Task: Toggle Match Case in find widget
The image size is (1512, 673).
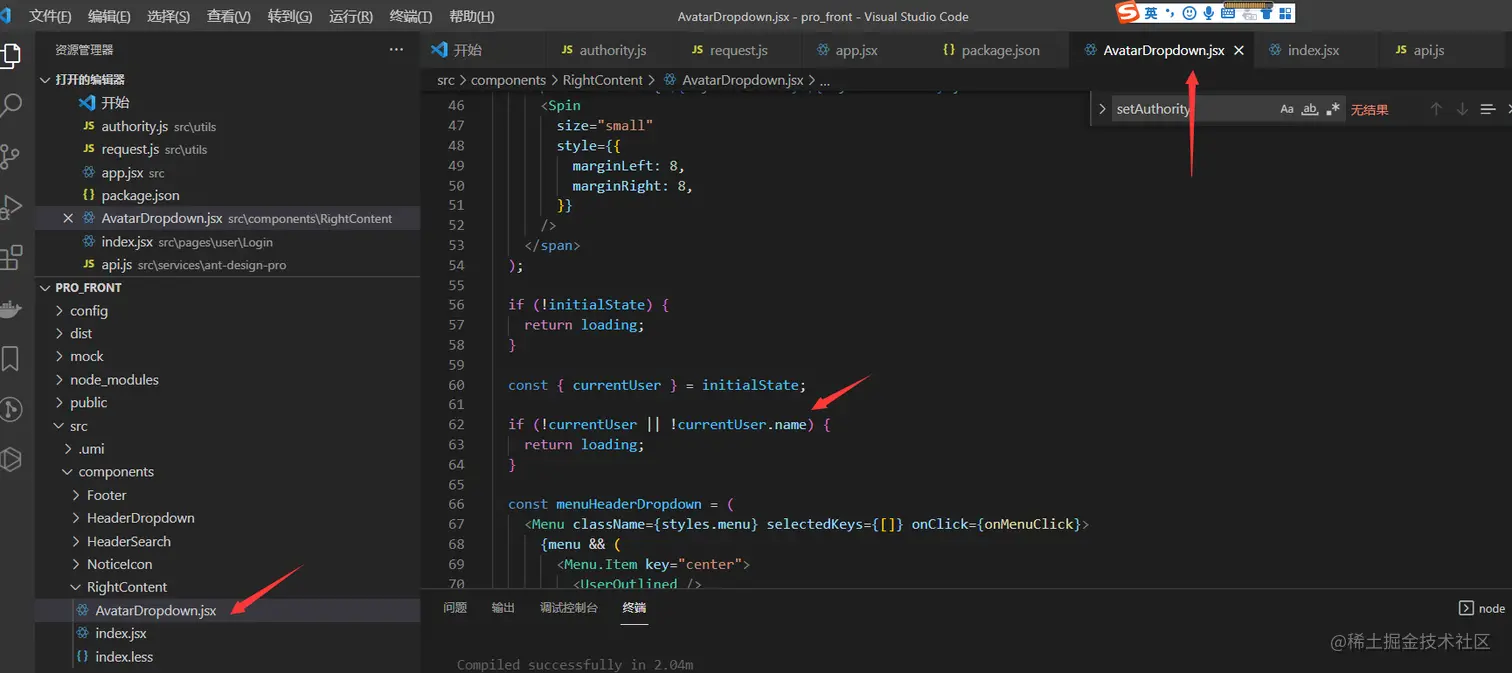Action: point(1287,109)
